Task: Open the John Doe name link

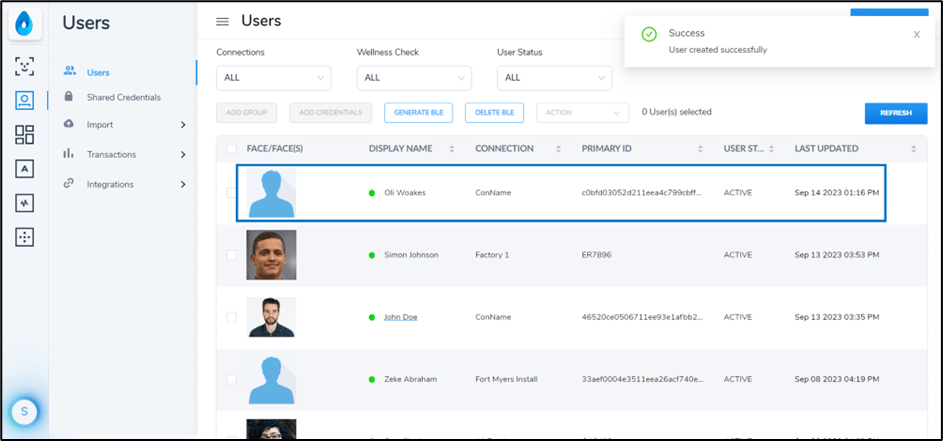Action: coord(401,317)
